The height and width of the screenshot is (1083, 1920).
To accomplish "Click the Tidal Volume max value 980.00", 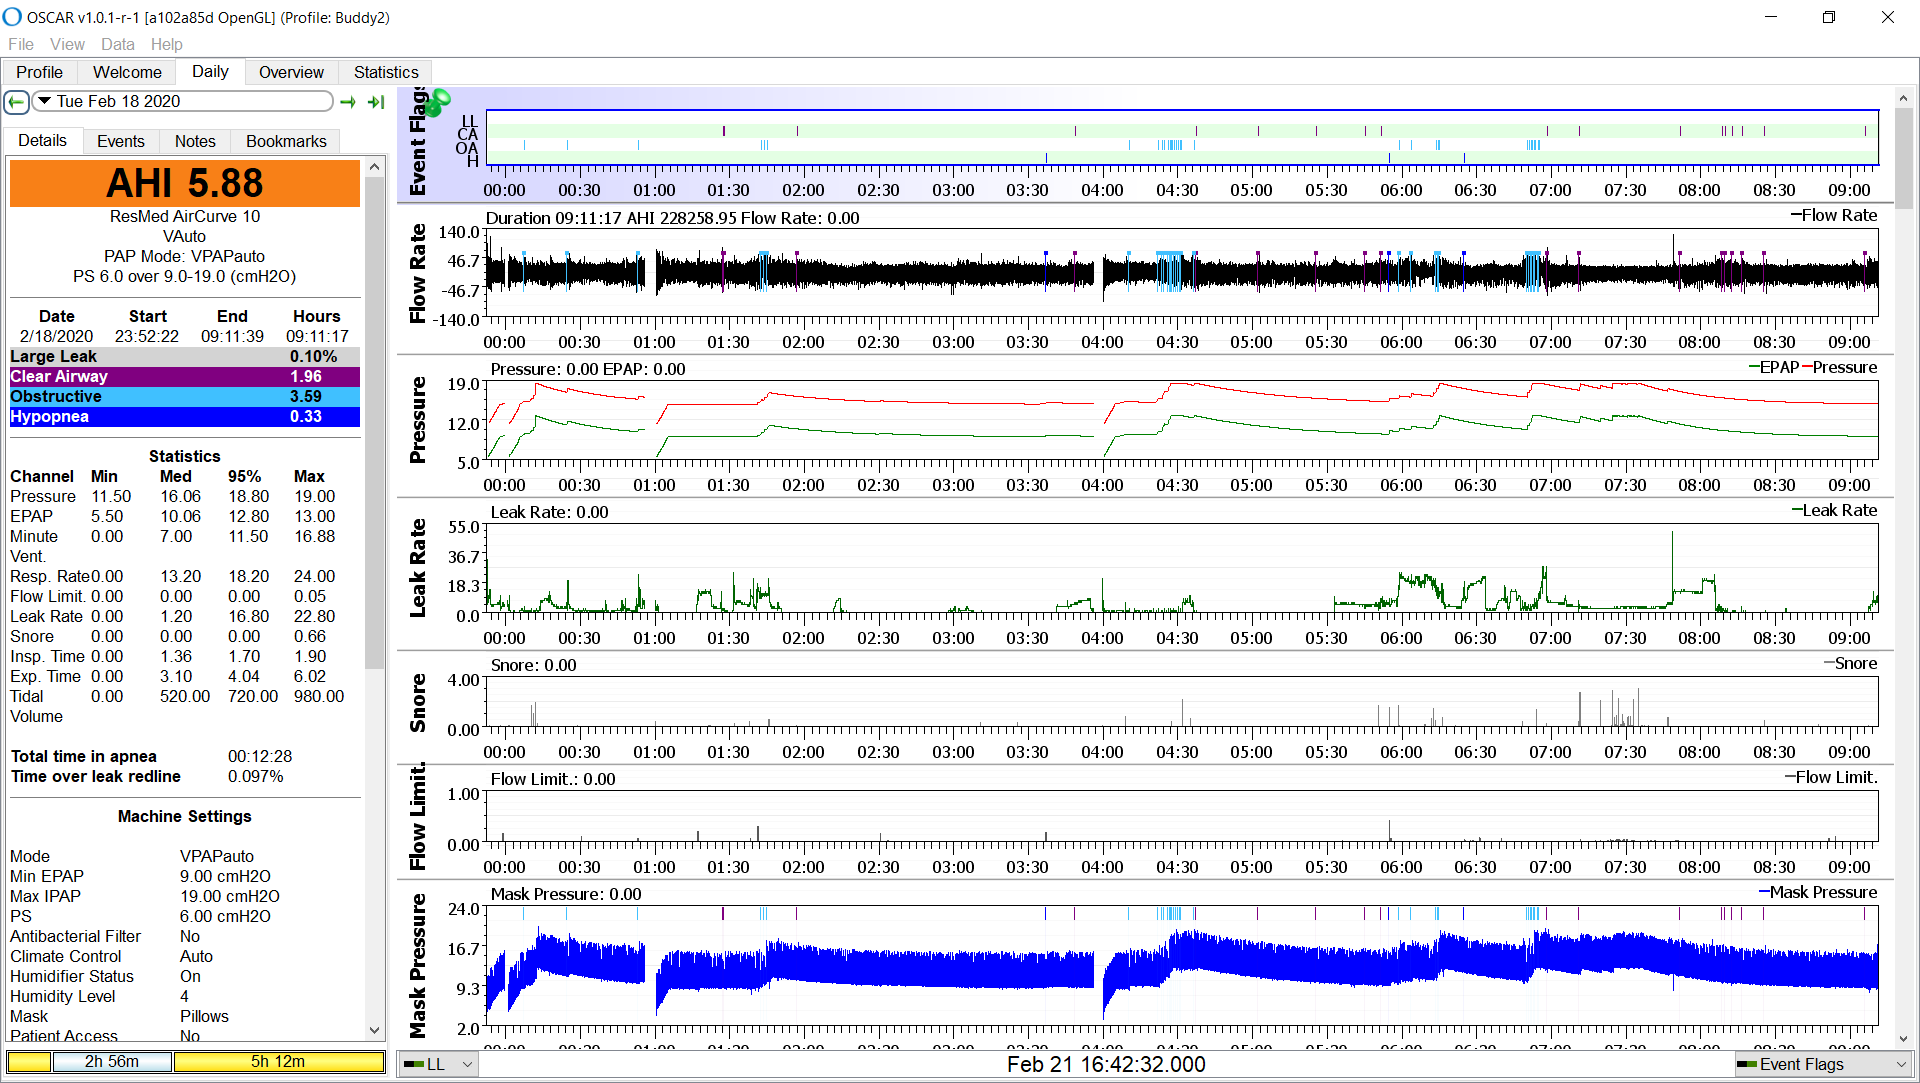I will pos(319,696).
